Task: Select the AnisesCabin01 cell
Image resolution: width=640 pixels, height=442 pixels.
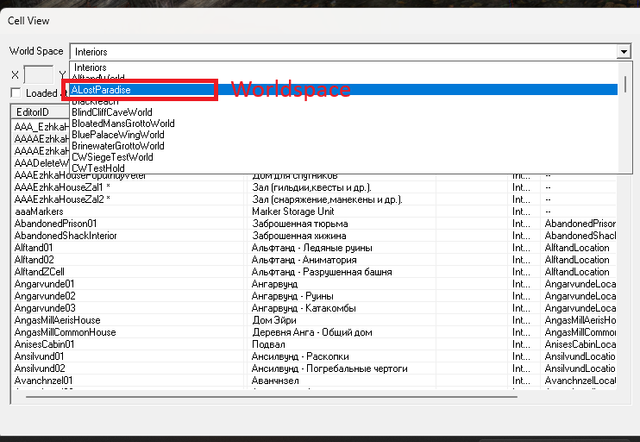Action: point(44,344)
